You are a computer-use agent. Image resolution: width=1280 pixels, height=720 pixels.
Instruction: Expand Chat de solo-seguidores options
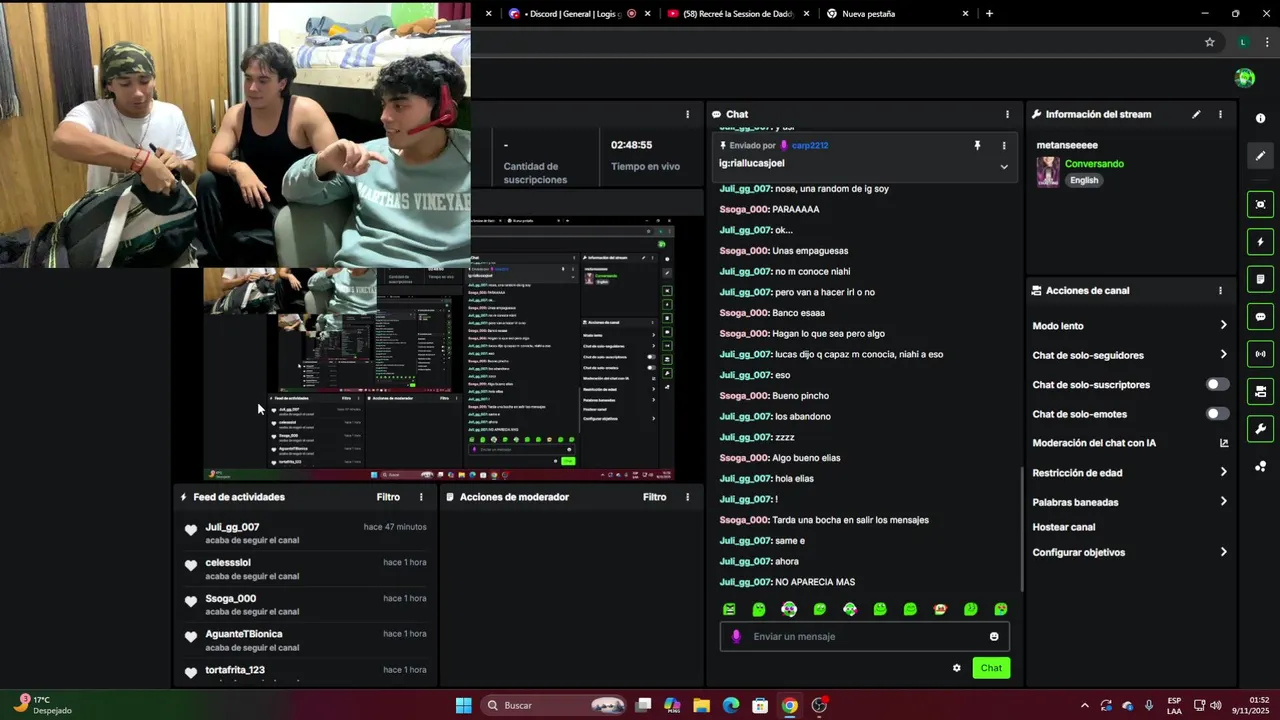(x=1223, y=354)
